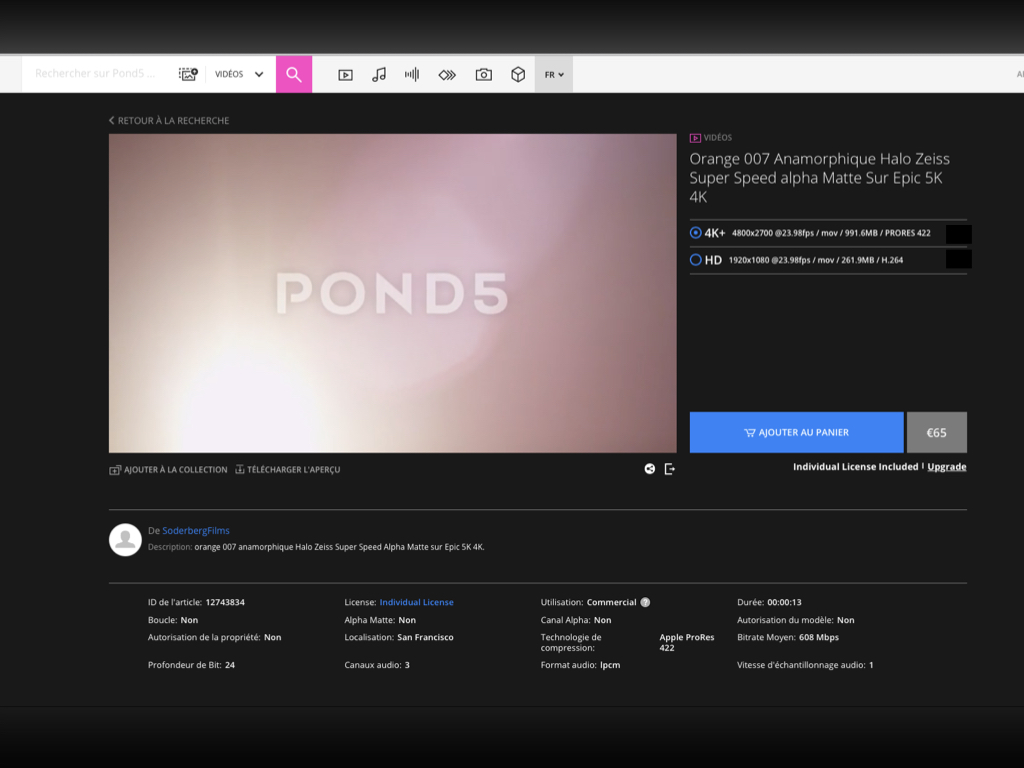The height and width of the screenshot is (768, 1024).
Task: Open the 3D models cube icon
Action: pos(518,74)
